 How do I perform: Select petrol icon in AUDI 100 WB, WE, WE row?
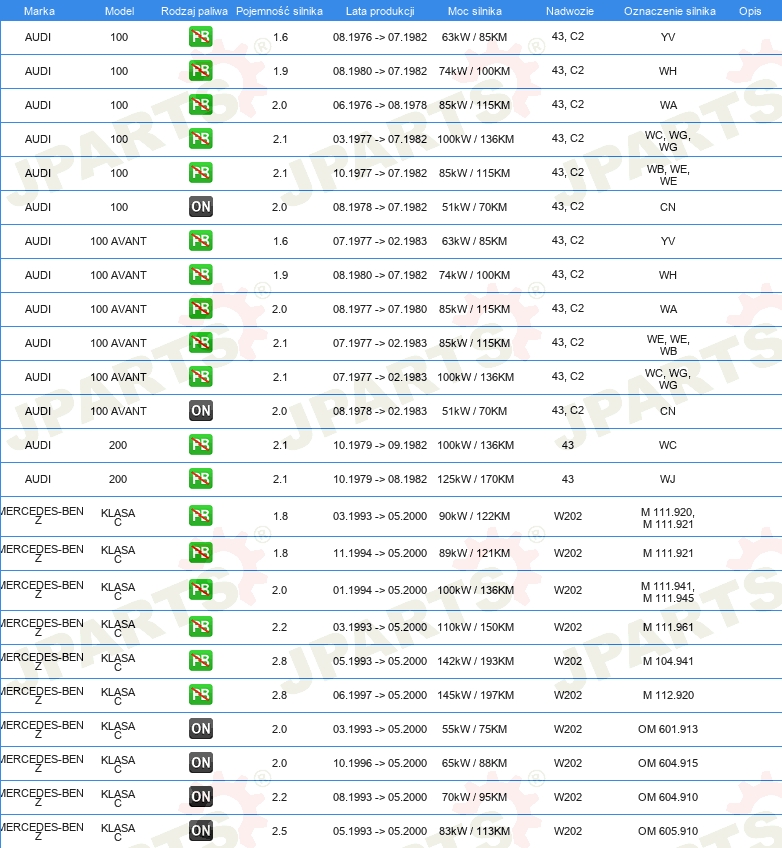click(201, 173)
